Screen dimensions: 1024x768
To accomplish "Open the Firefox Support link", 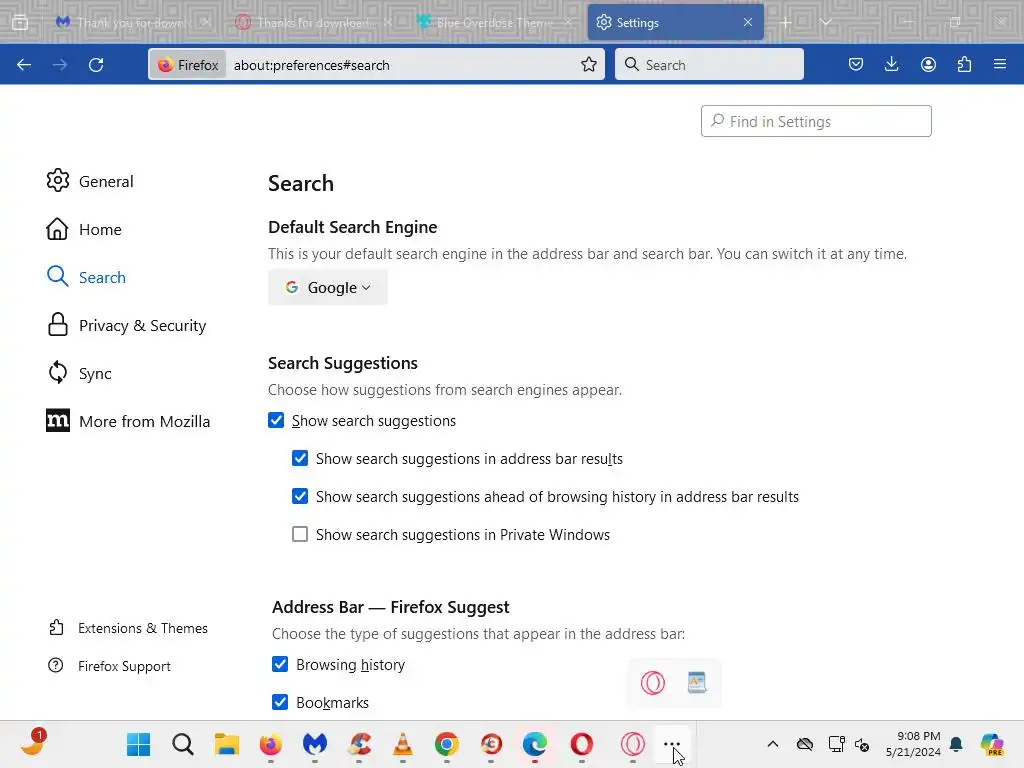I will 110,666.
